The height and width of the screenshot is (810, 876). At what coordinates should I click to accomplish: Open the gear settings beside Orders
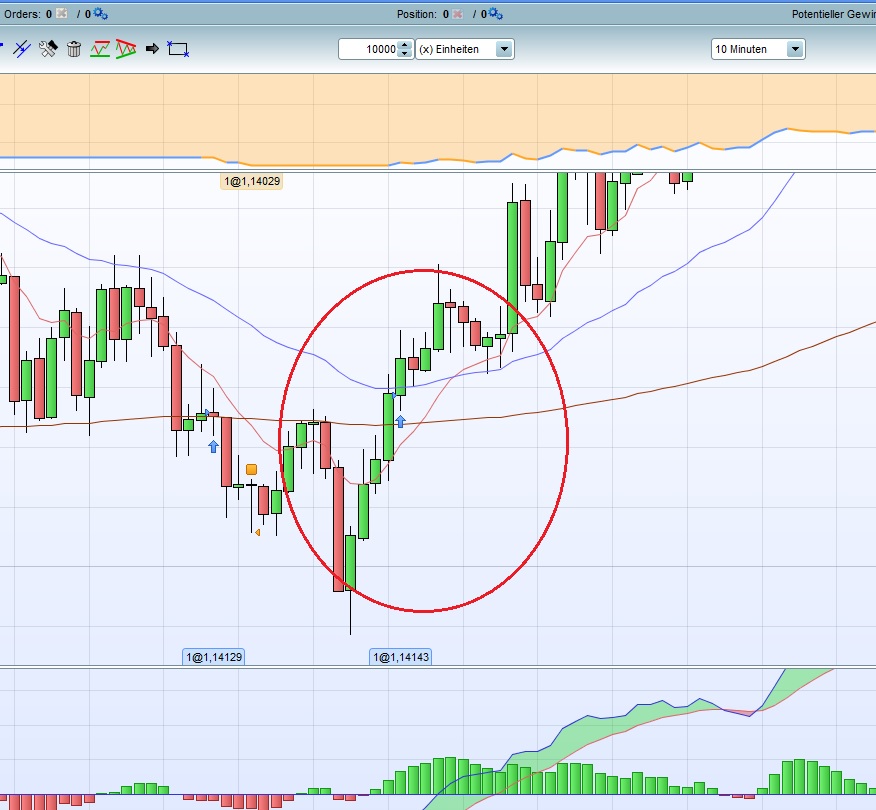[x=101, y=13]
